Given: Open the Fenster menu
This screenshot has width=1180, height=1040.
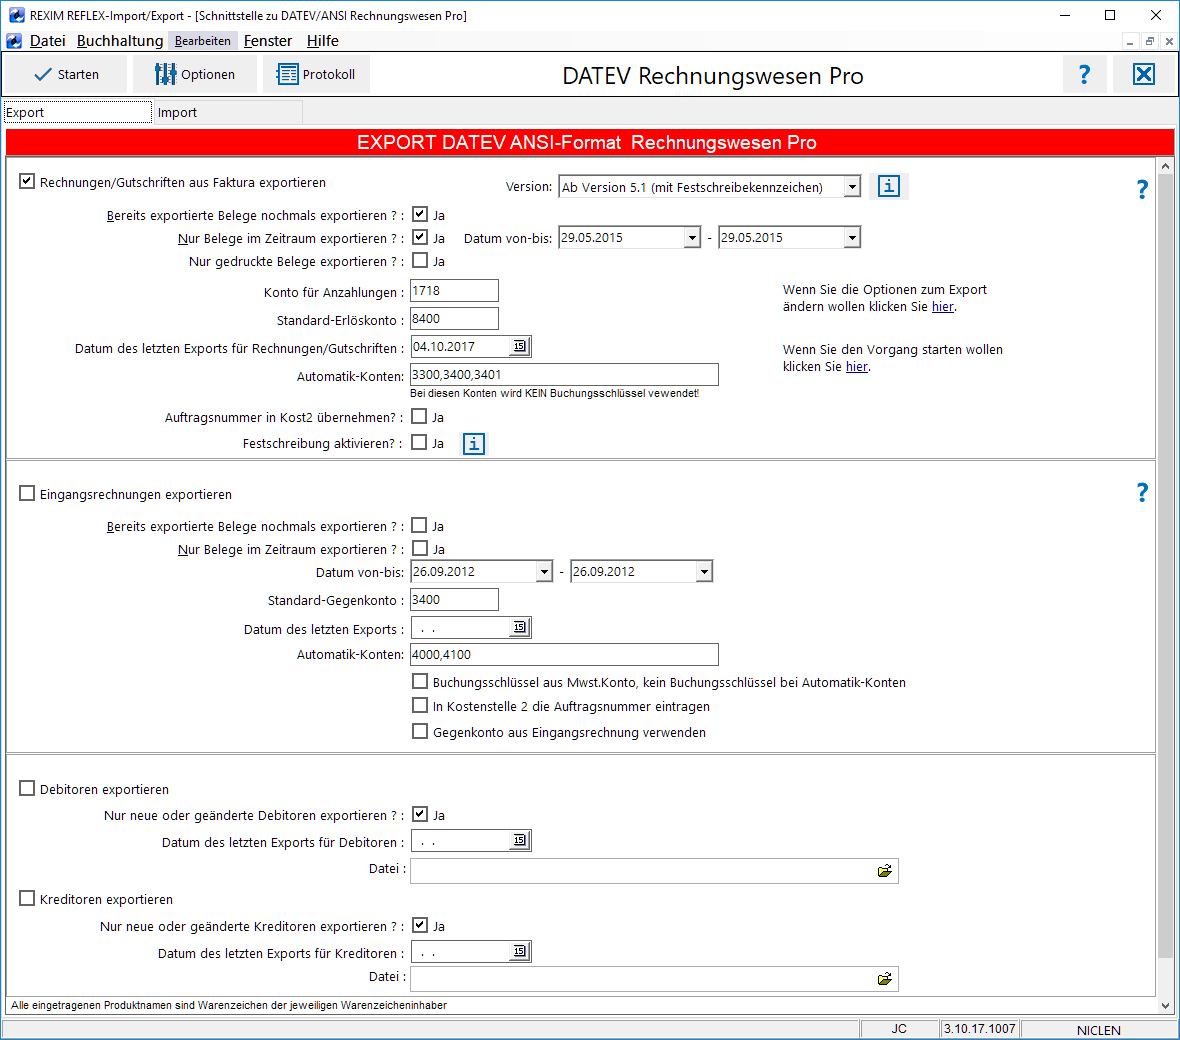Looking at the screenshot, I should [268, 41].
